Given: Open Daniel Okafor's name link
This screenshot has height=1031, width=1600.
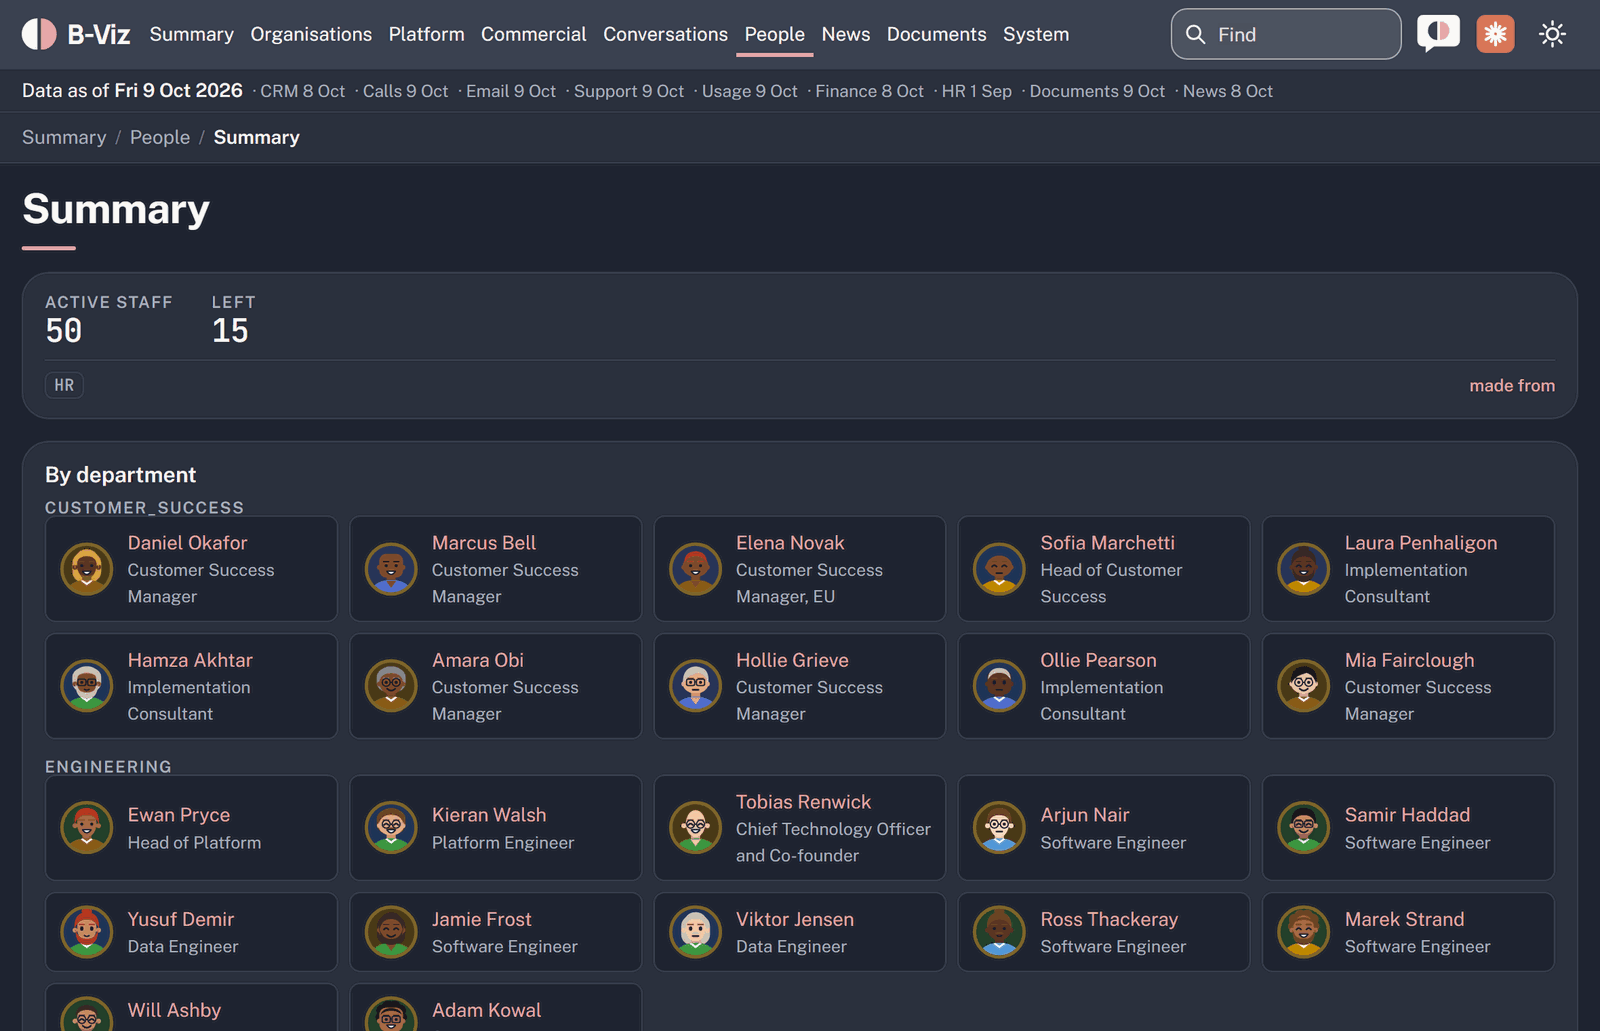Looking at the screenshot, I should (x=187, y=543).
